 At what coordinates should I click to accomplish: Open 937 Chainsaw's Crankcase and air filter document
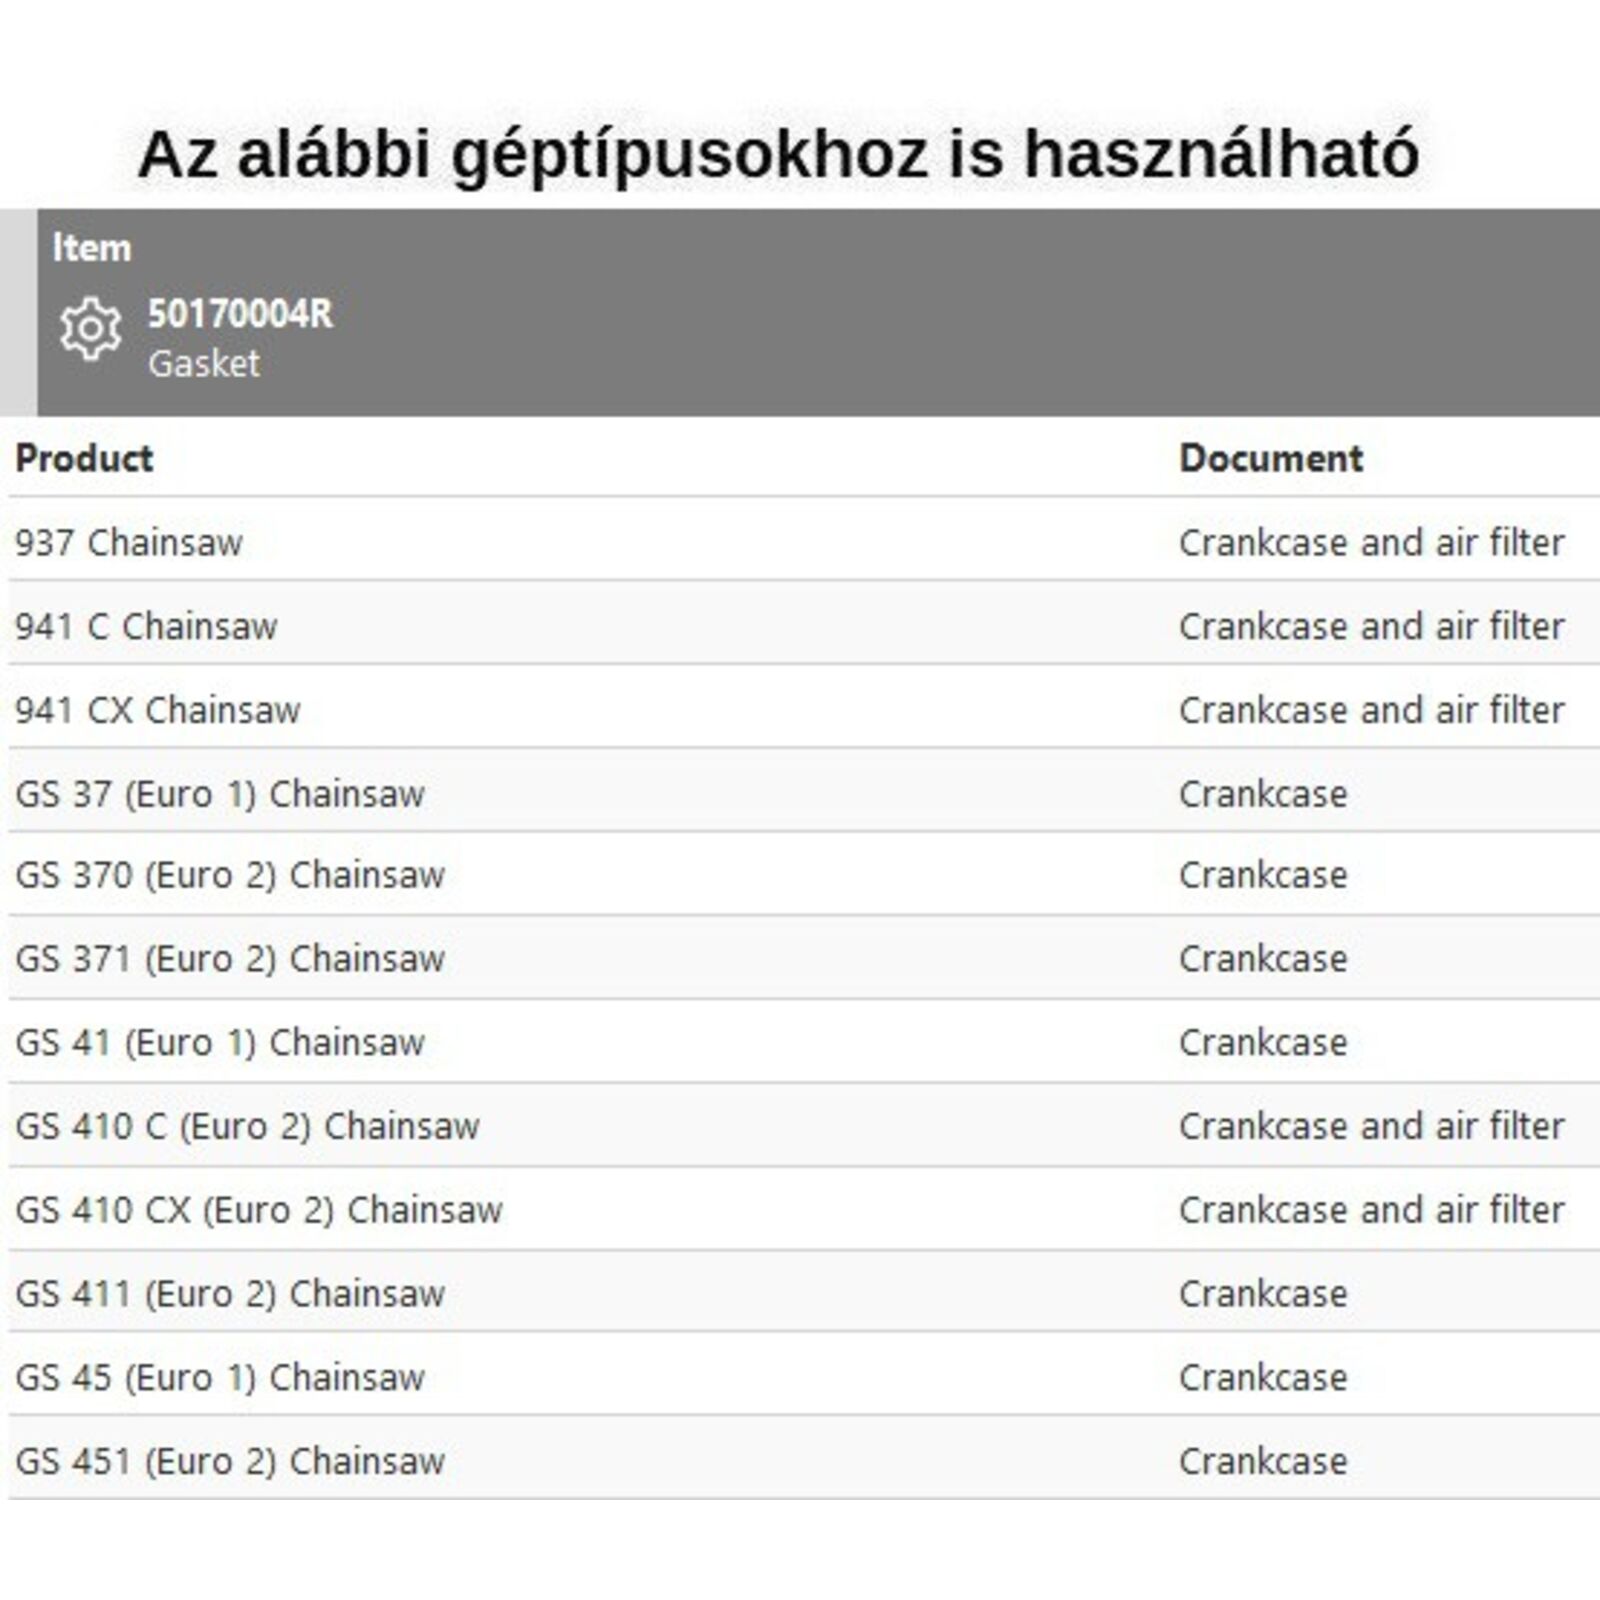coord(1371,543)
